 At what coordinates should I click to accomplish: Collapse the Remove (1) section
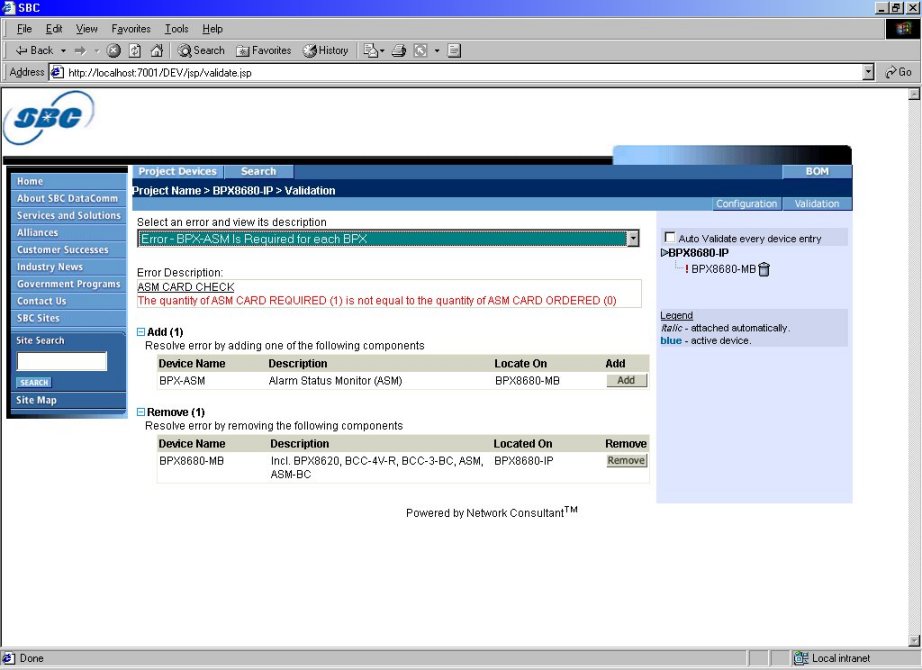pyautogui.click(x=141, y=412)
